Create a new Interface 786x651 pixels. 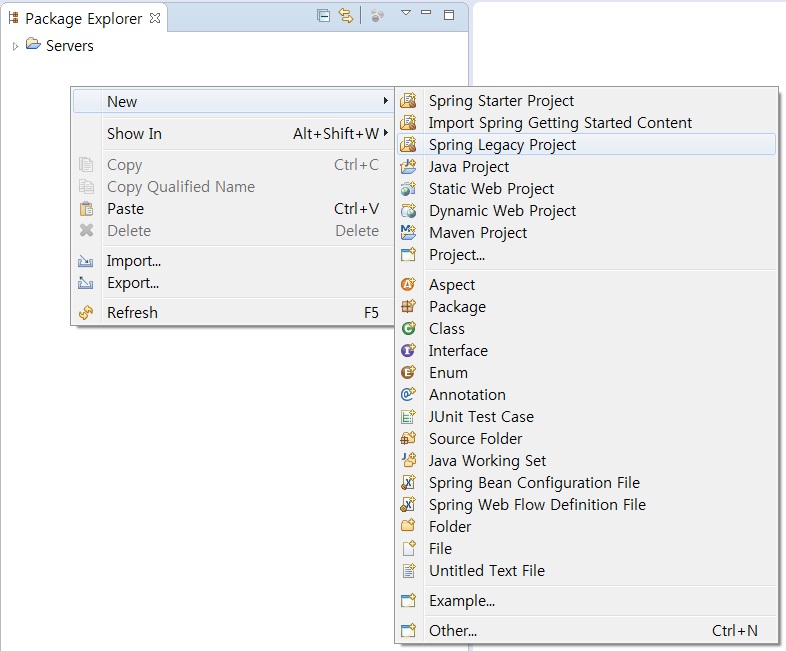click(586, 350)
